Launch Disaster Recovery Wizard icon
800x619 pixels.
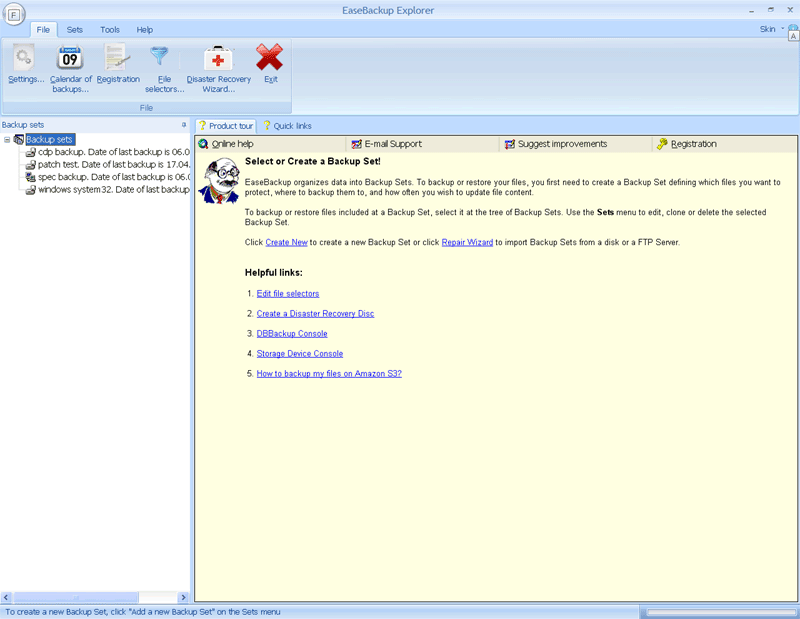coord(218,58)
